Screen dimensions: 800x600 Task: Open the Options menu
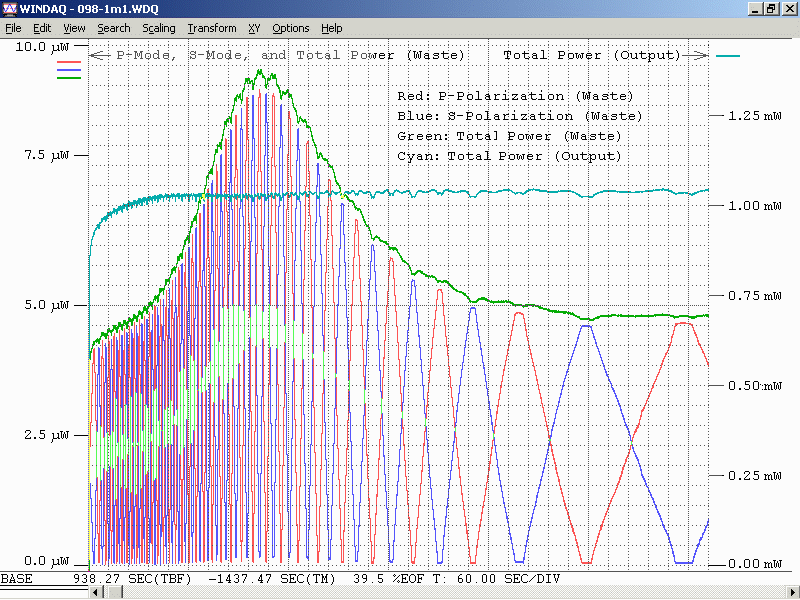pos(291,28)
